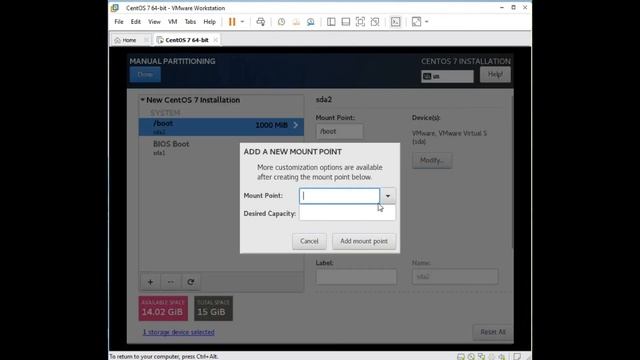The height and width of the screenshot is (360, 640).
Task: Remove partition with the minus icon
Action: pos(171,282)
